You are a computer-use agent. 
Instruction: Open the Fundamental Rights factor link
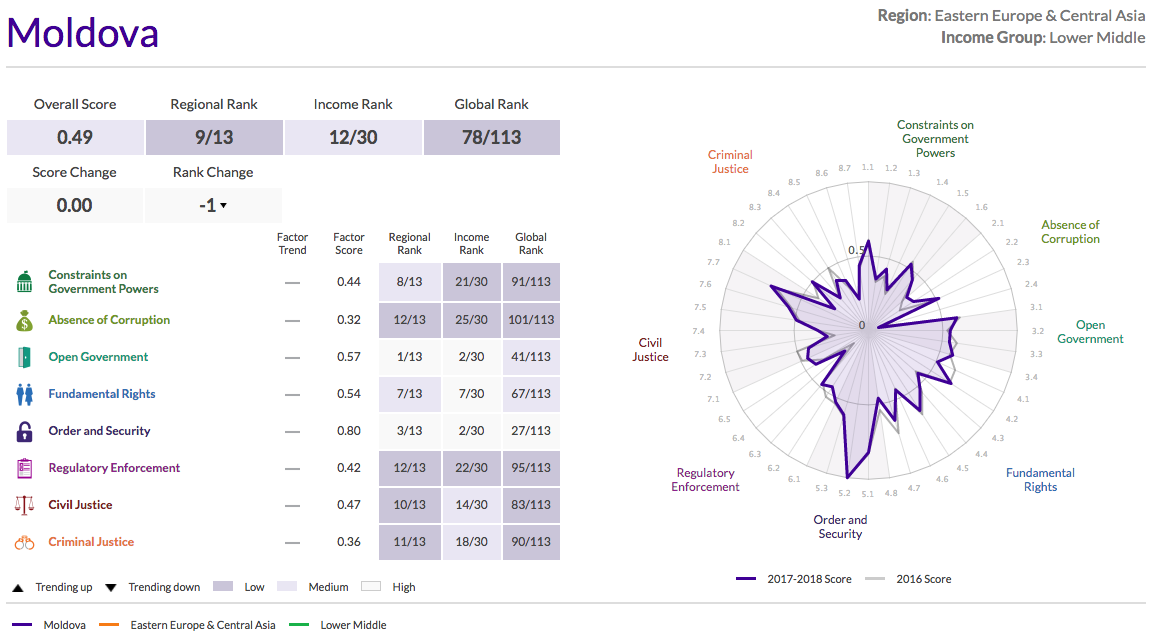[x=102, y=394]
